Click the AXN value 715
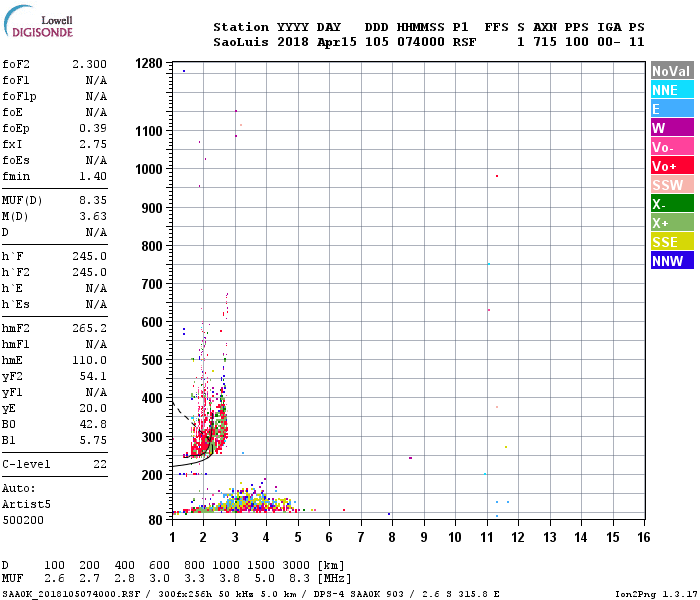The image size is (700, 600). 545,42
